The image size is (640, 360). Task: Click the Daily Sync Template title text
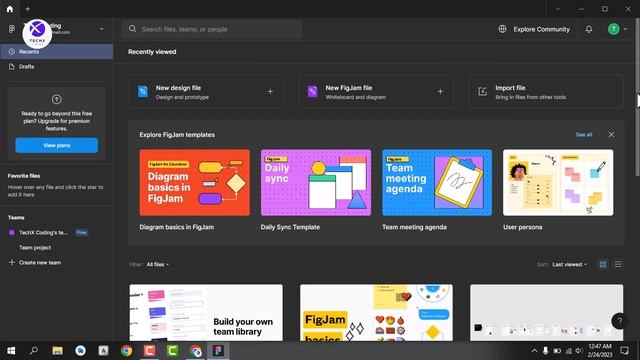pyautogui.click(x=290, y=227)
